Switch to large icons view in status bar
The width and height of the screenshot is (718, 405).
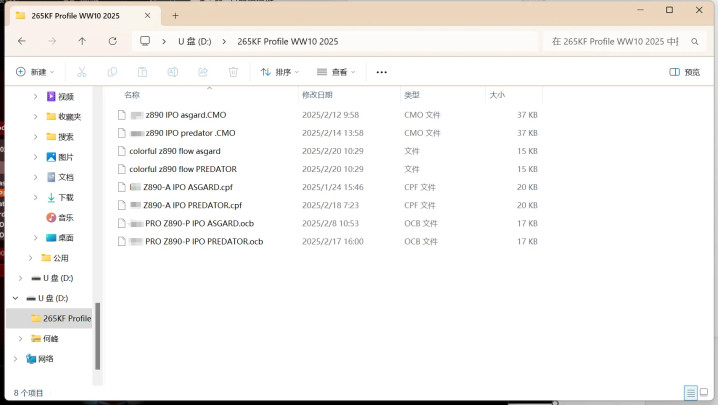704,392
